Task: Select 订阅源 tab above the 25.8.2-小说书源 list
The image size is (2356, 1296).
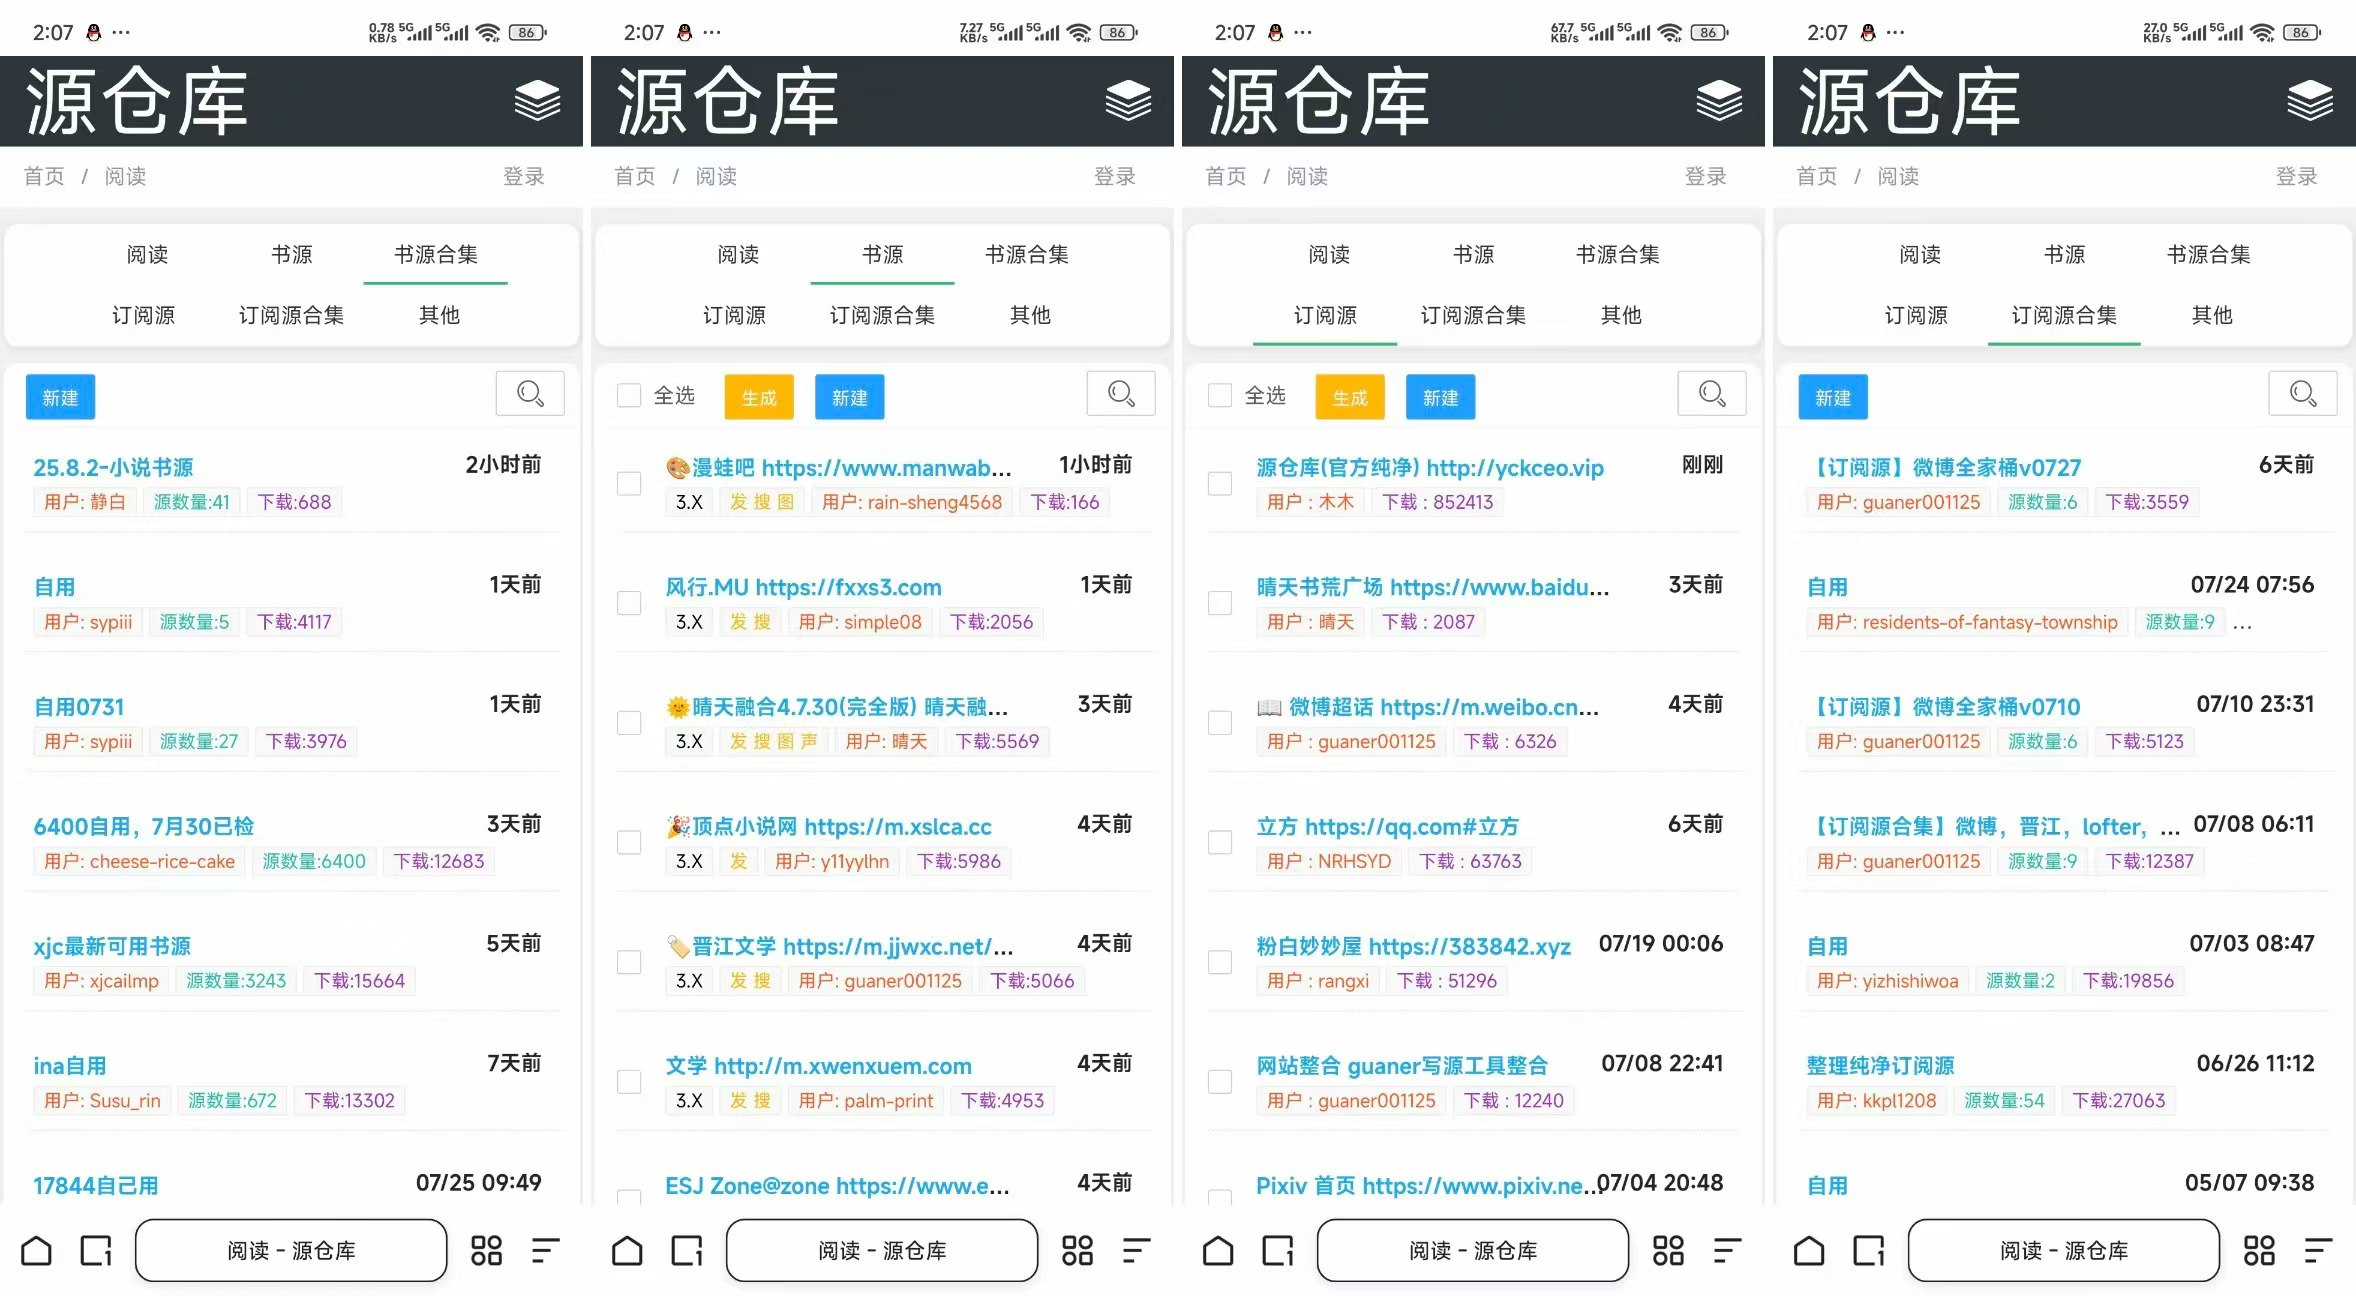Action: [143, 315]
